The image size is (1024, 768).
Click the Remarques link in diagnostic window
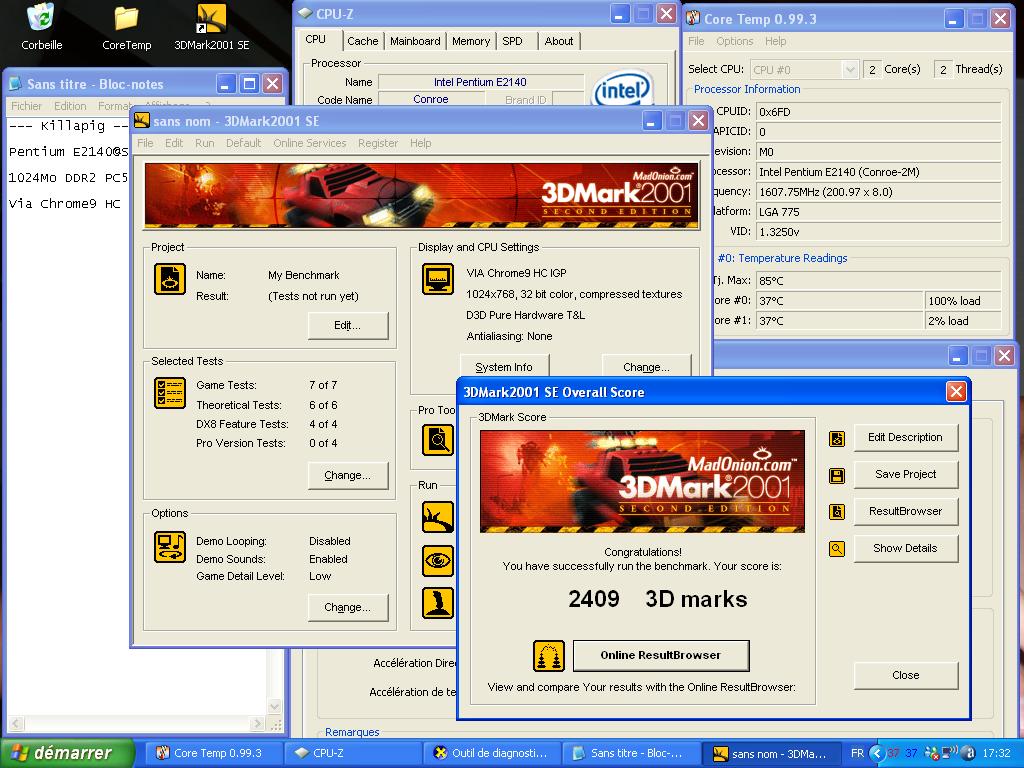(352, 732)
